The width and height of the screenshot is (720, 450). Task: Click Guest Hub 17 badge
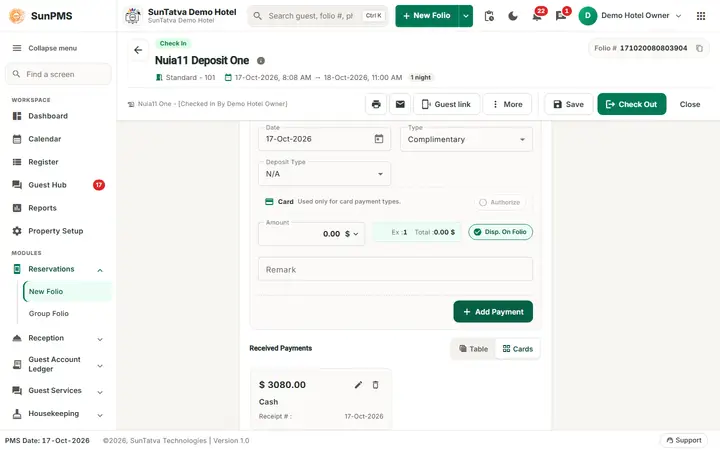(x=99, y=185)
